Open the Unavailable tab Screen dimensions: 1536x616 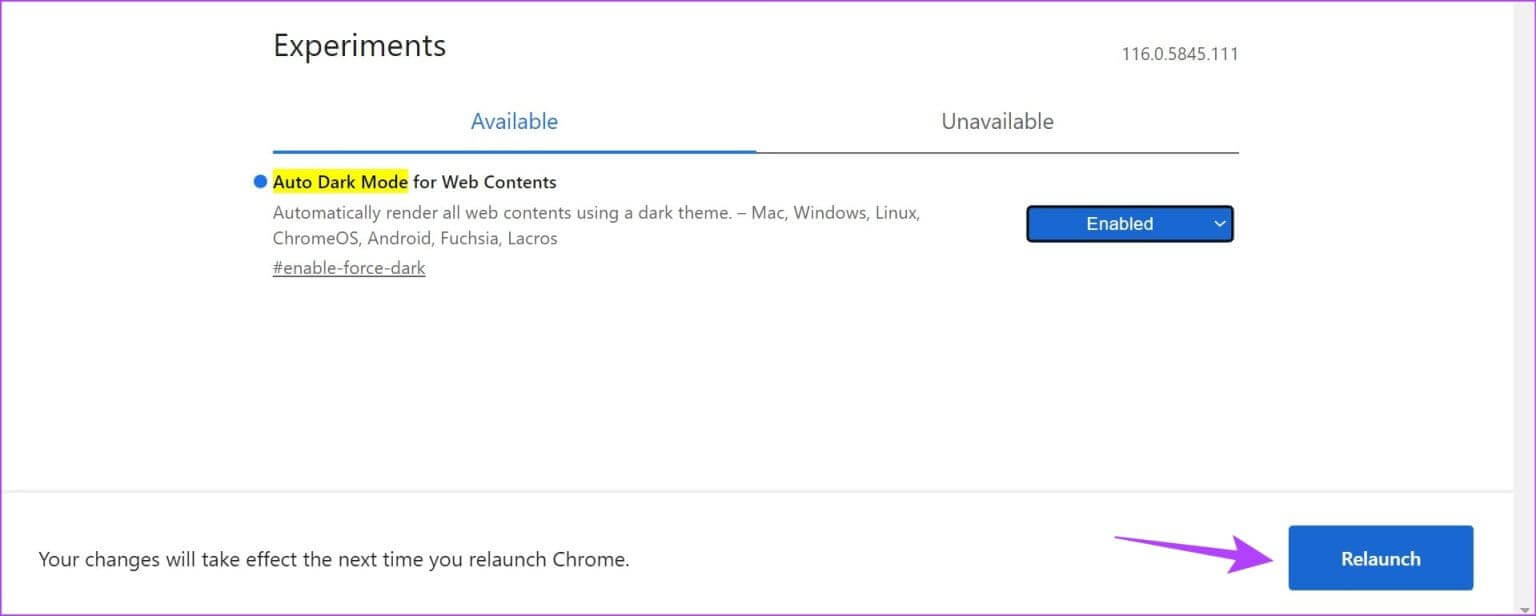pyautogui.click(x=997, y=122)
